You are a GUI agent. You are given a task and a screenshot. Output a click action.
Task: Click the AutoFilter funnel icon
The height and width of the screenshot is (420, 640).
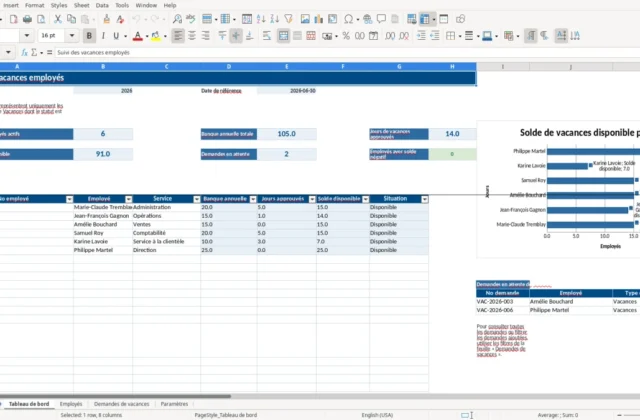(x=289, y=19)
